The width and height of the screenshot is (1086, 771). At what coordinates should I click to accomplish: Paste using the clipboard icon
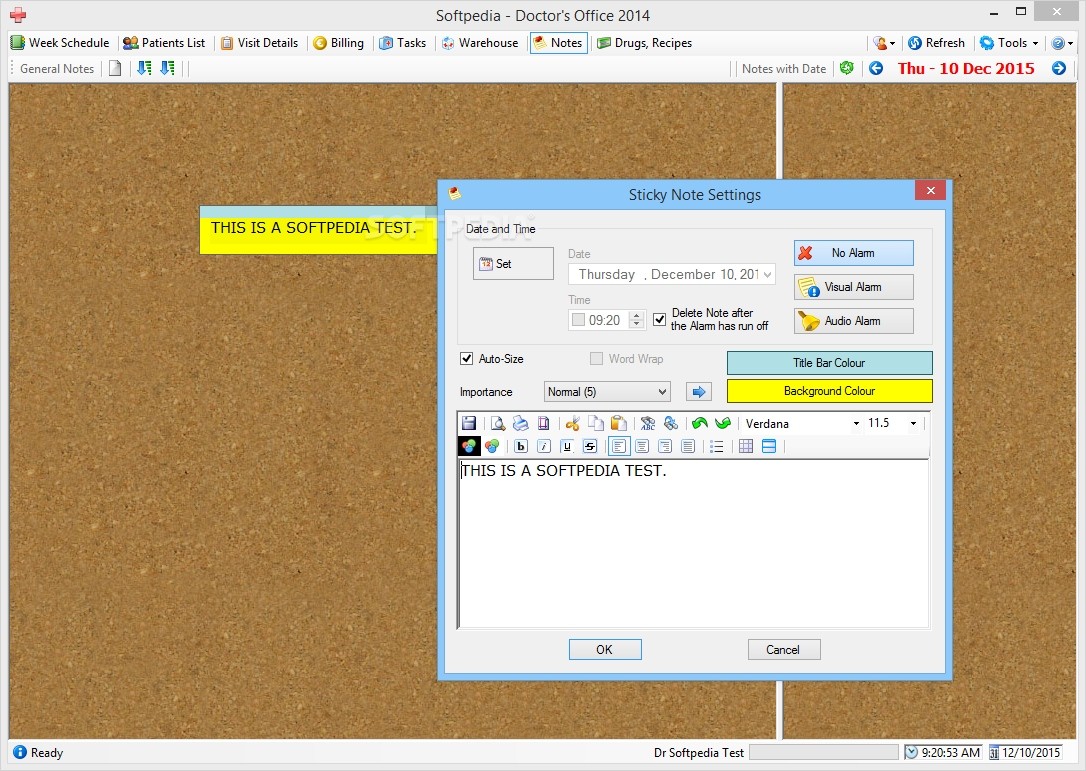click(x=618, y=423)
